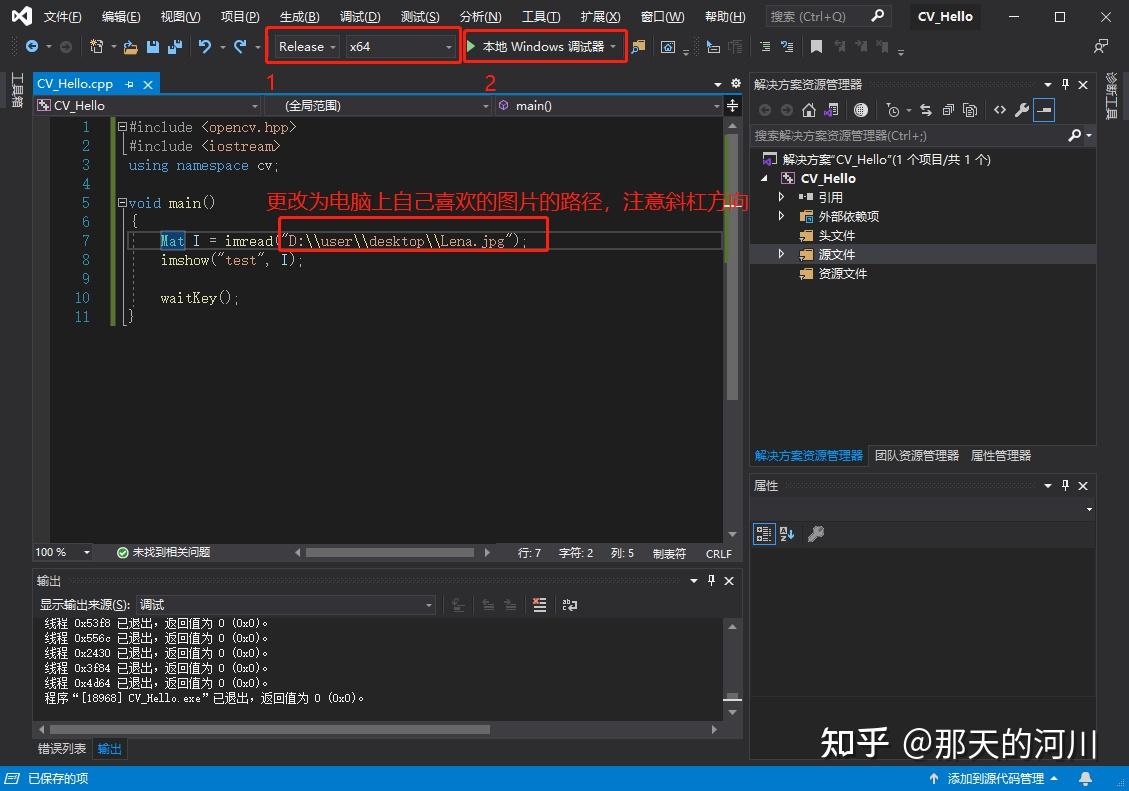Sync with active document in Solution Explorer
Screen dimensions: 1129x791
click(927, 110)
